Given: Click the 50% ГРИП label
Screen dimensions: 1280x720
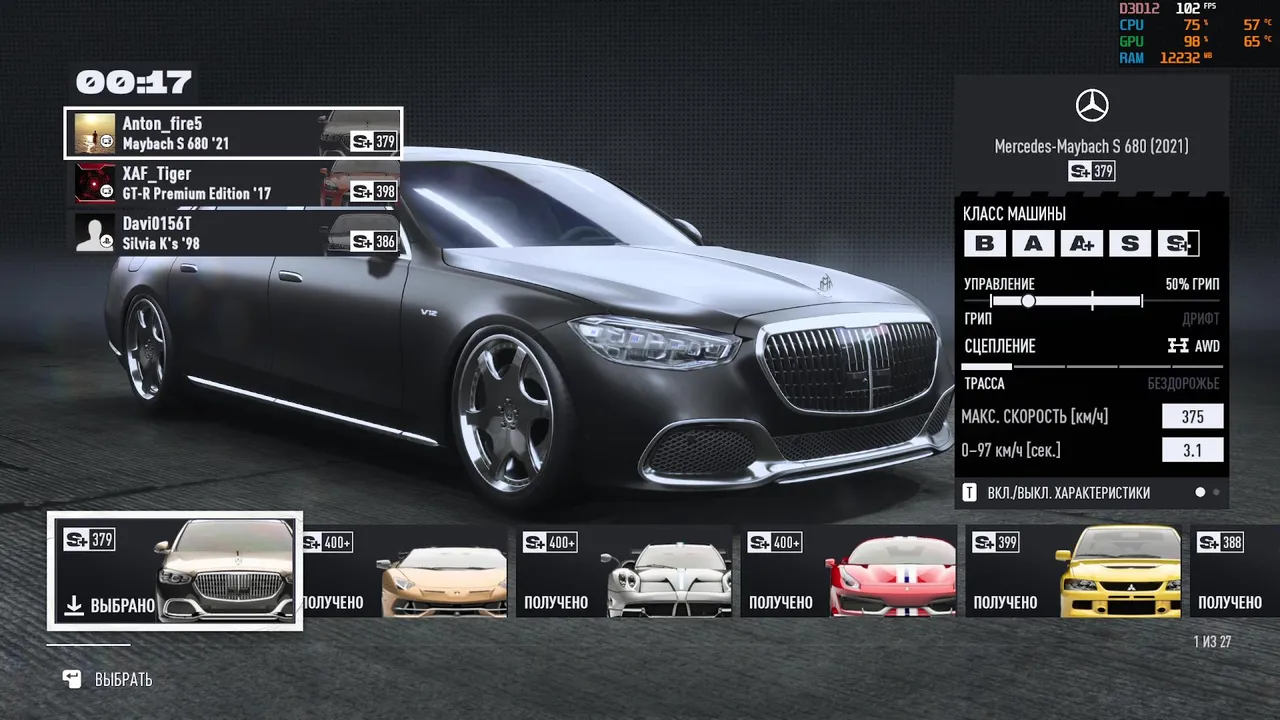Looking at the screenshot, I should pyautogui.click(x=1193, y=284).
